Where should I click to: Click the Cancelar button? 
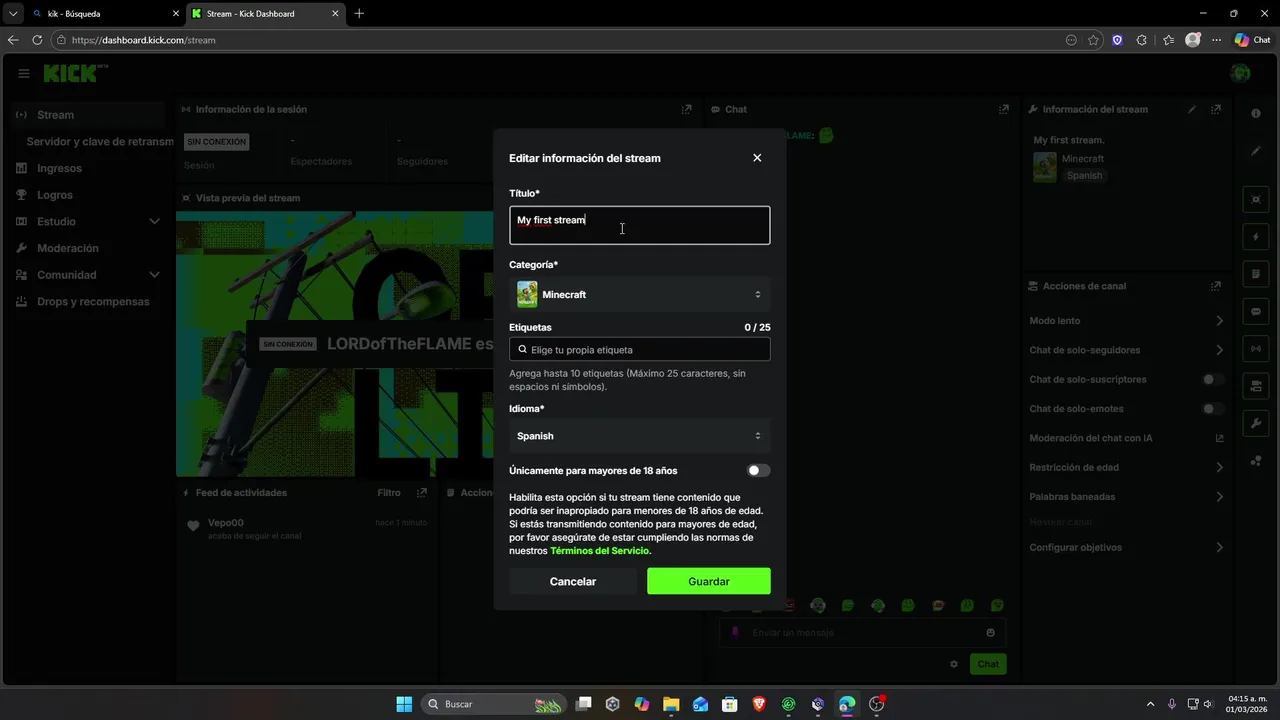(573, 581)
